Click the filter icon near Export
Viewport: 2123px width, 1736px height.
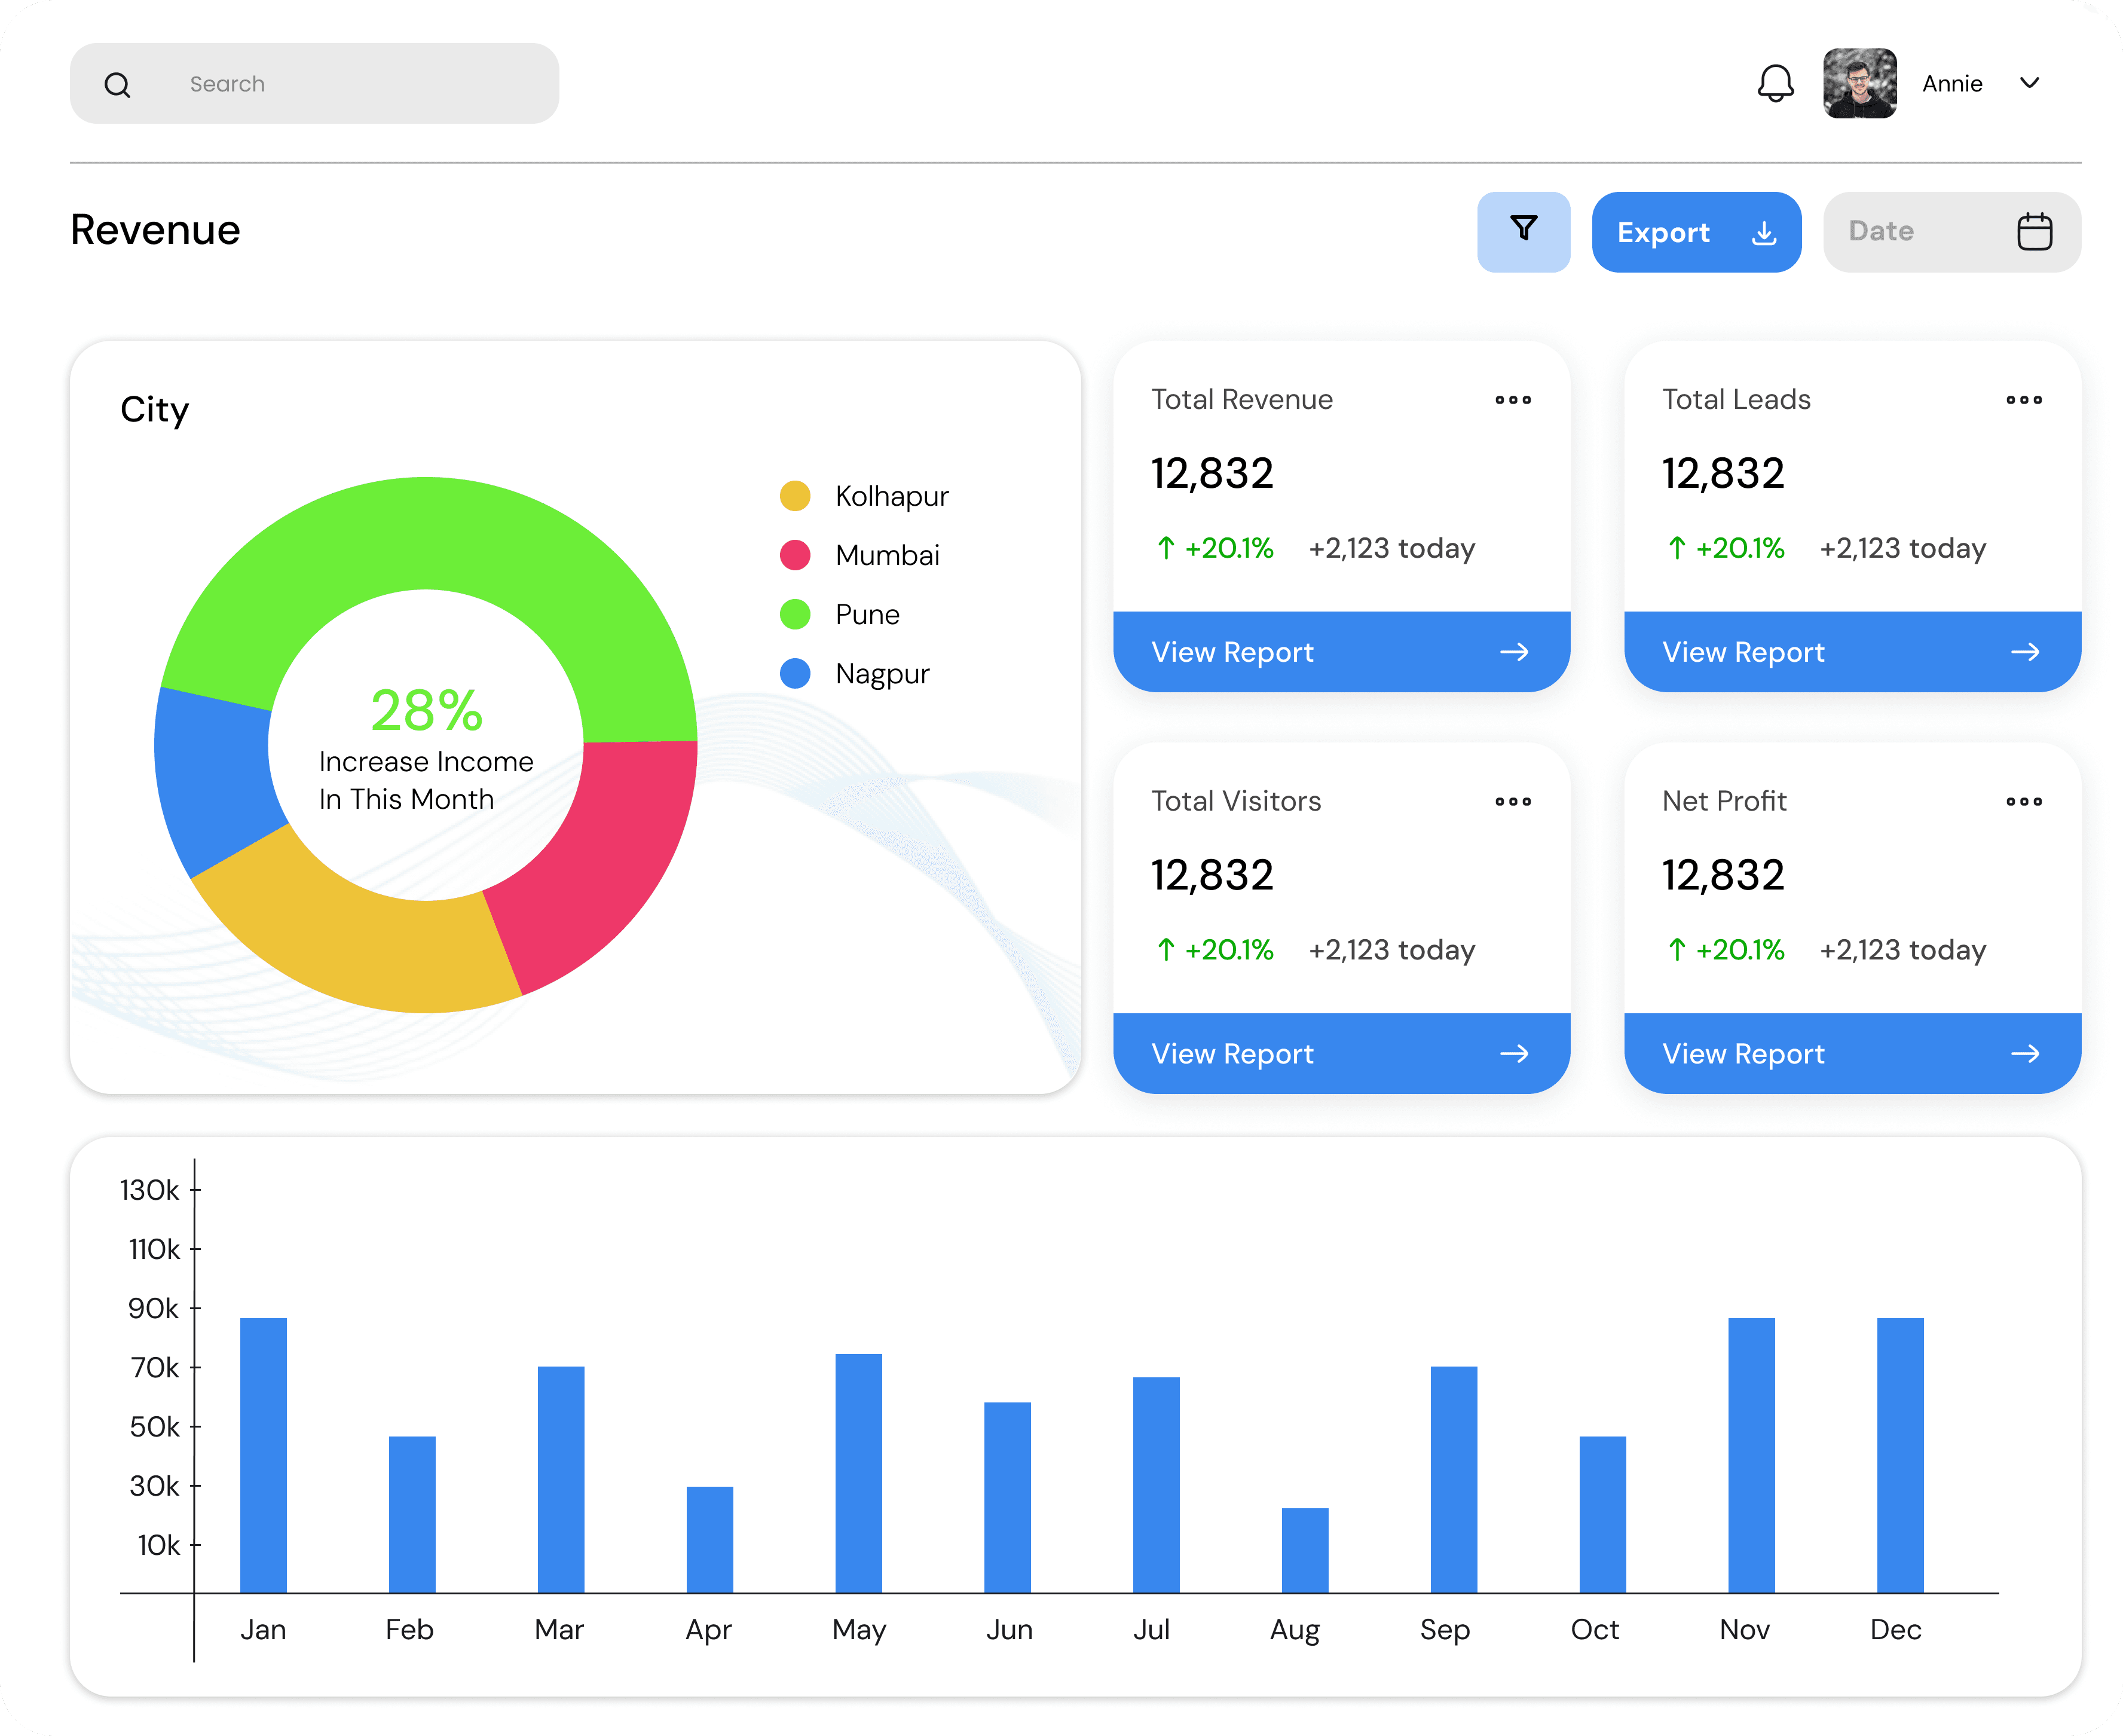click(x=1523, y=231)
